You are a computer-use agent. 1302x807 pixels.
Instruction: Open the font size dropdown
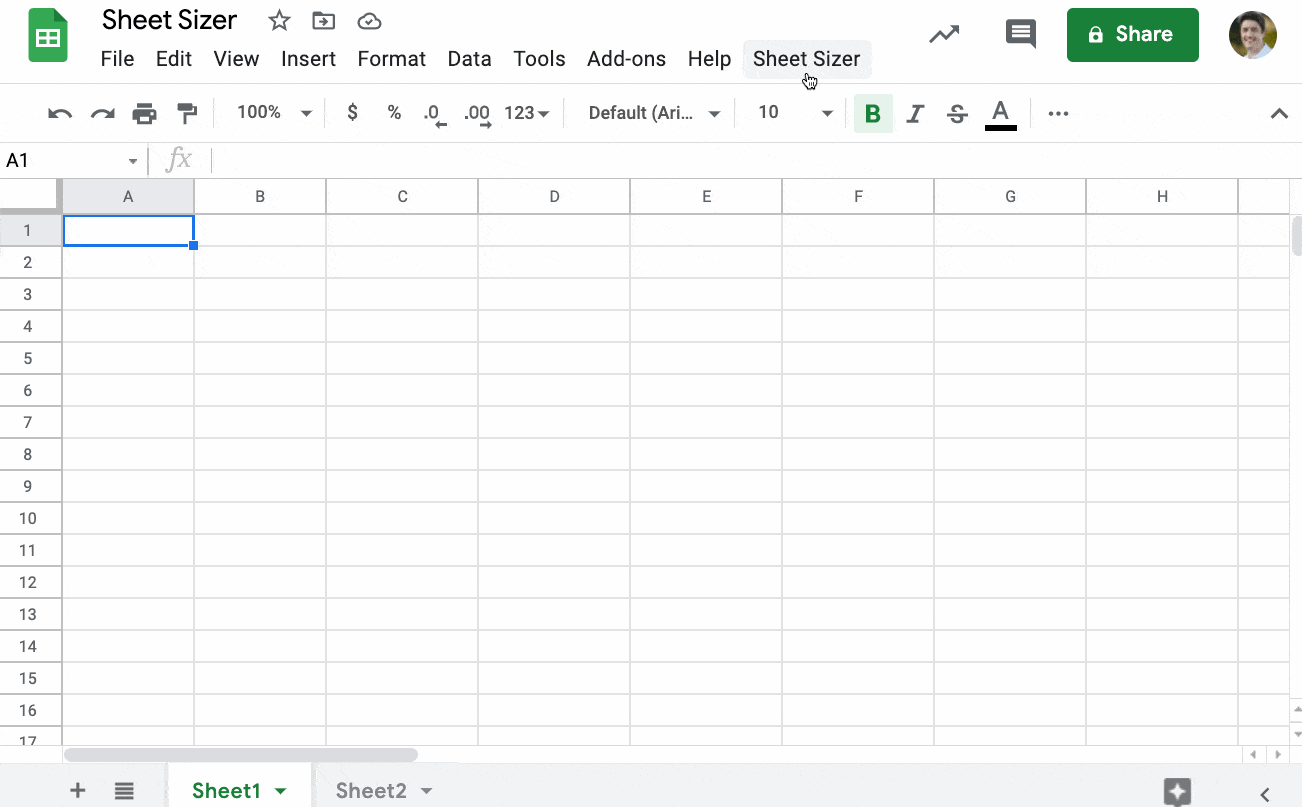pos(790,112)
